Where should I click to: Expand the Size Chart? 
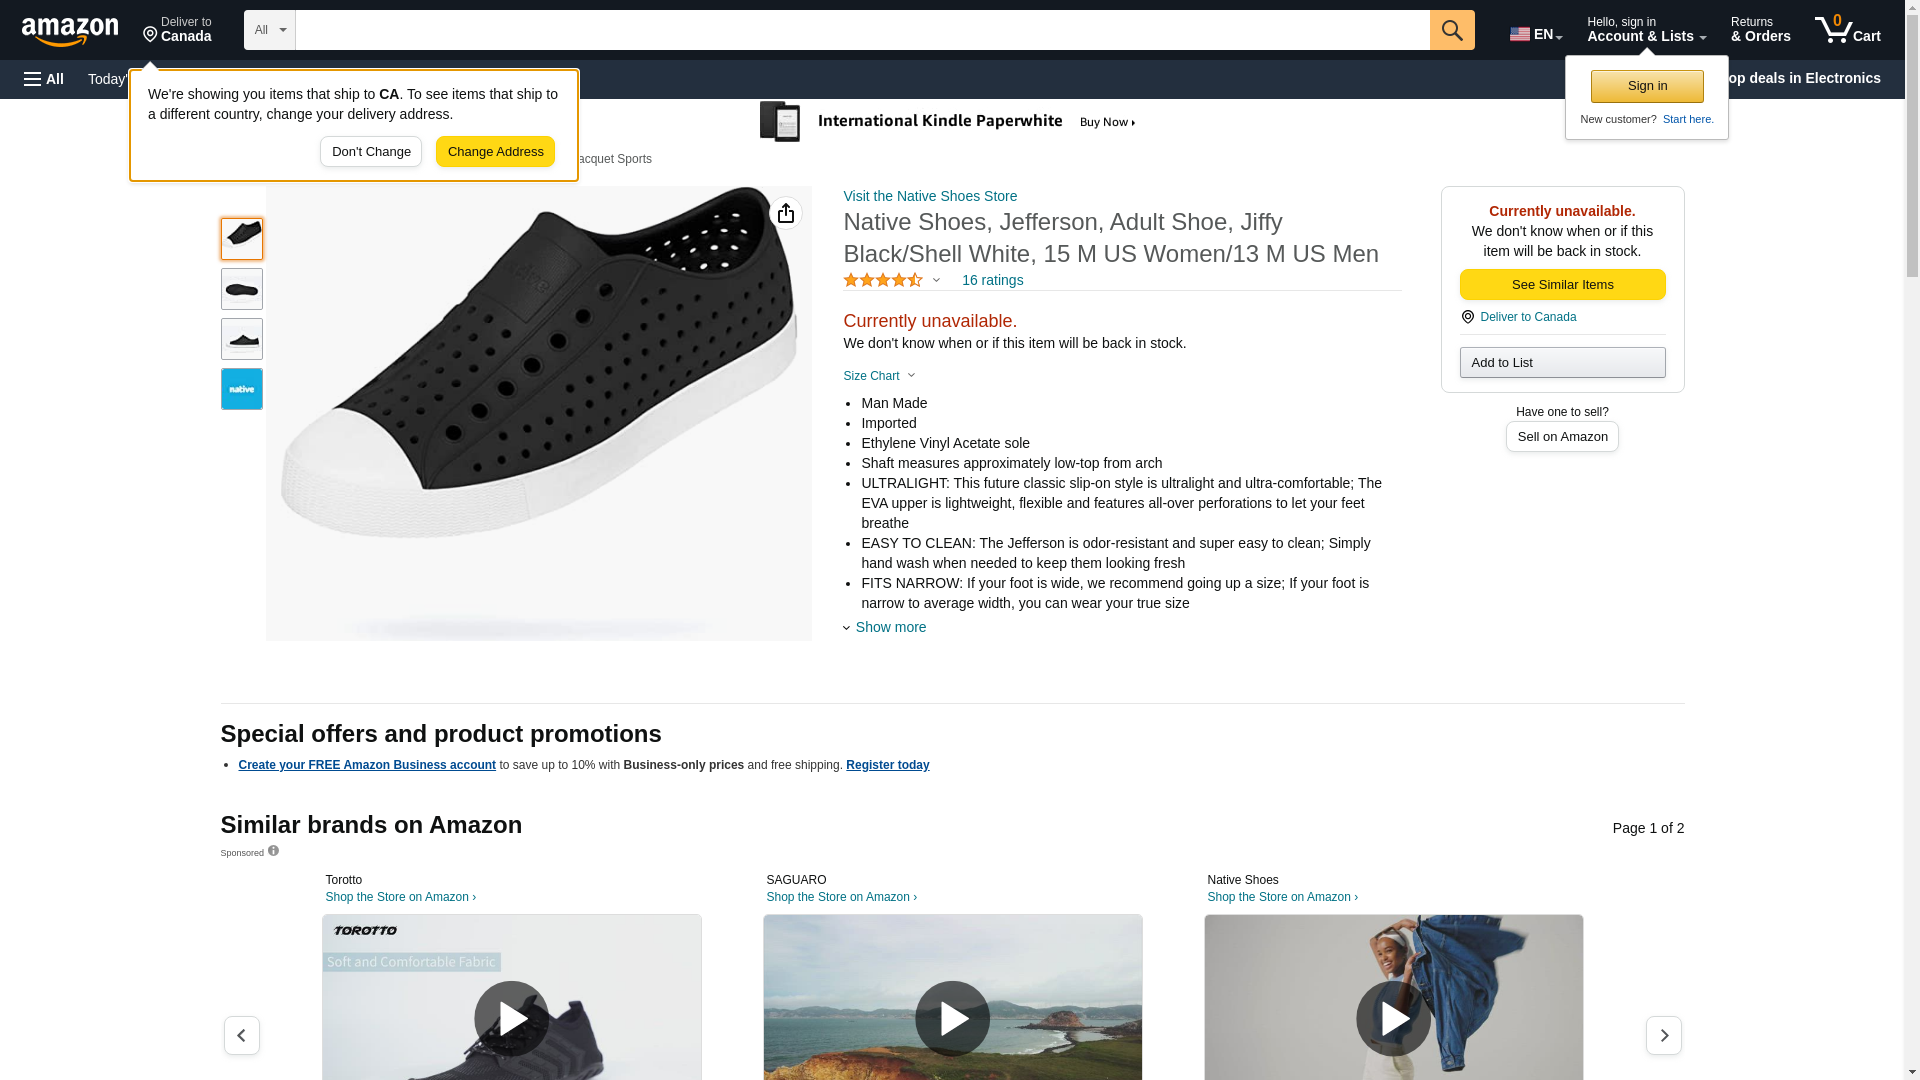coord(879,376)
